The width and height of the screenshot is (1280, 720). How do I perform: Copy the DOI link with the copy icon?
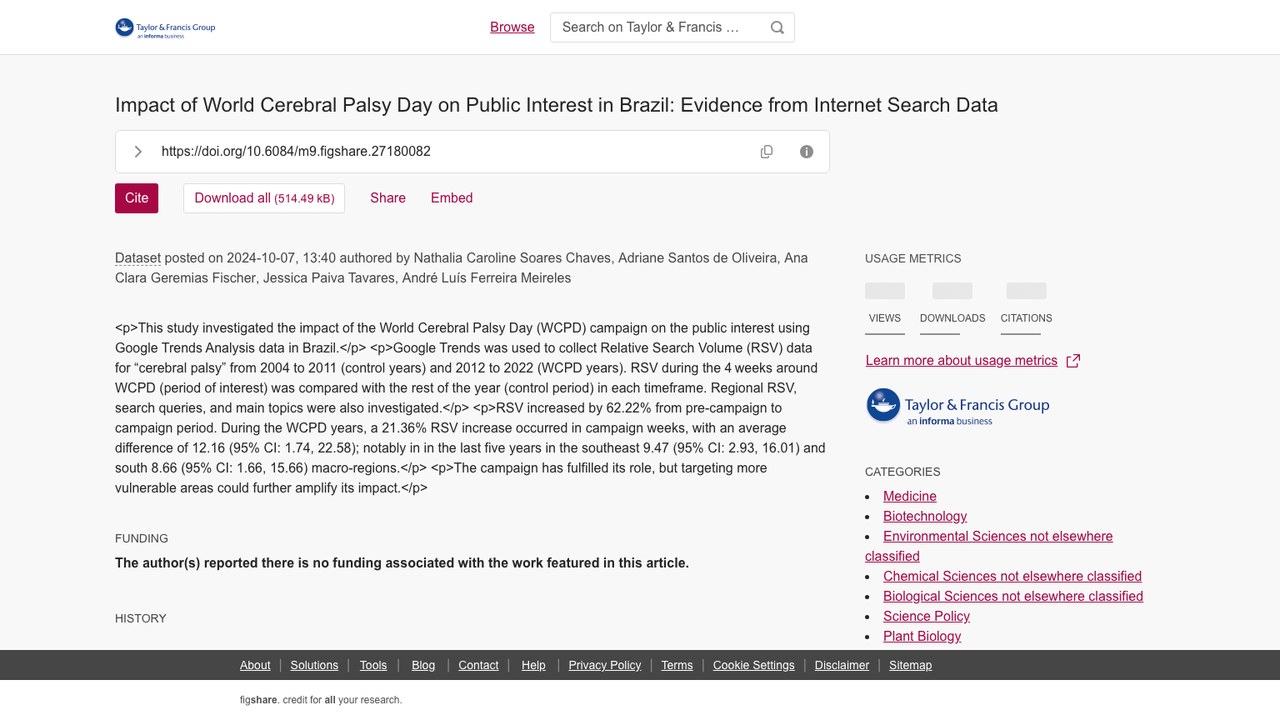pos(767,152)
